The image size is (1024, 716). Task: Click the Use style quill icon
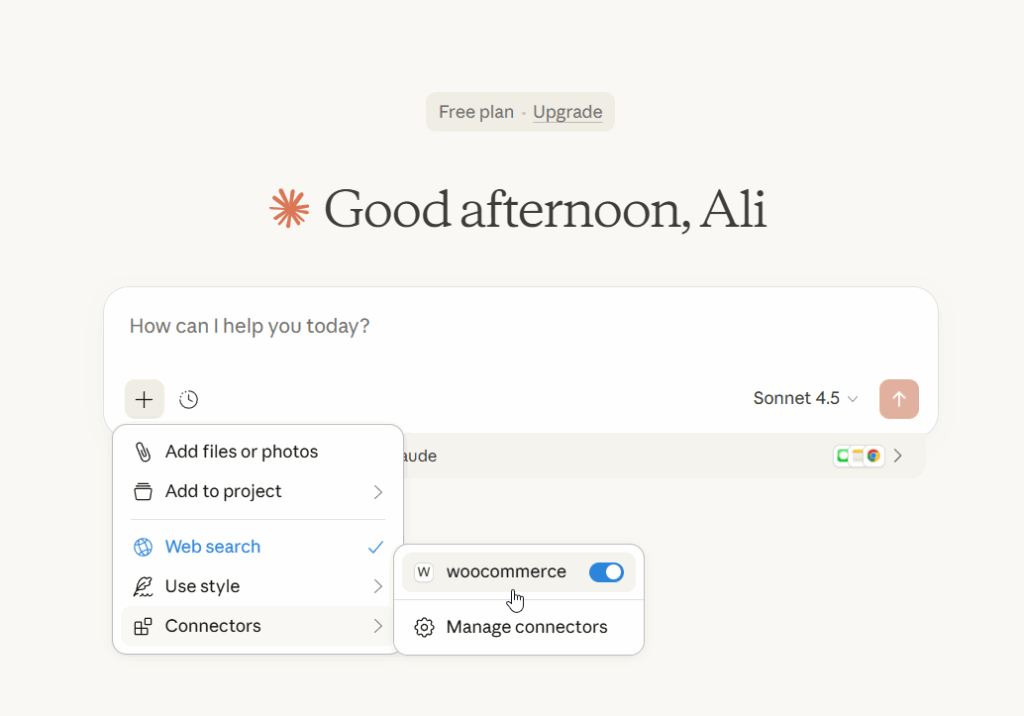[x=143, y=587]
